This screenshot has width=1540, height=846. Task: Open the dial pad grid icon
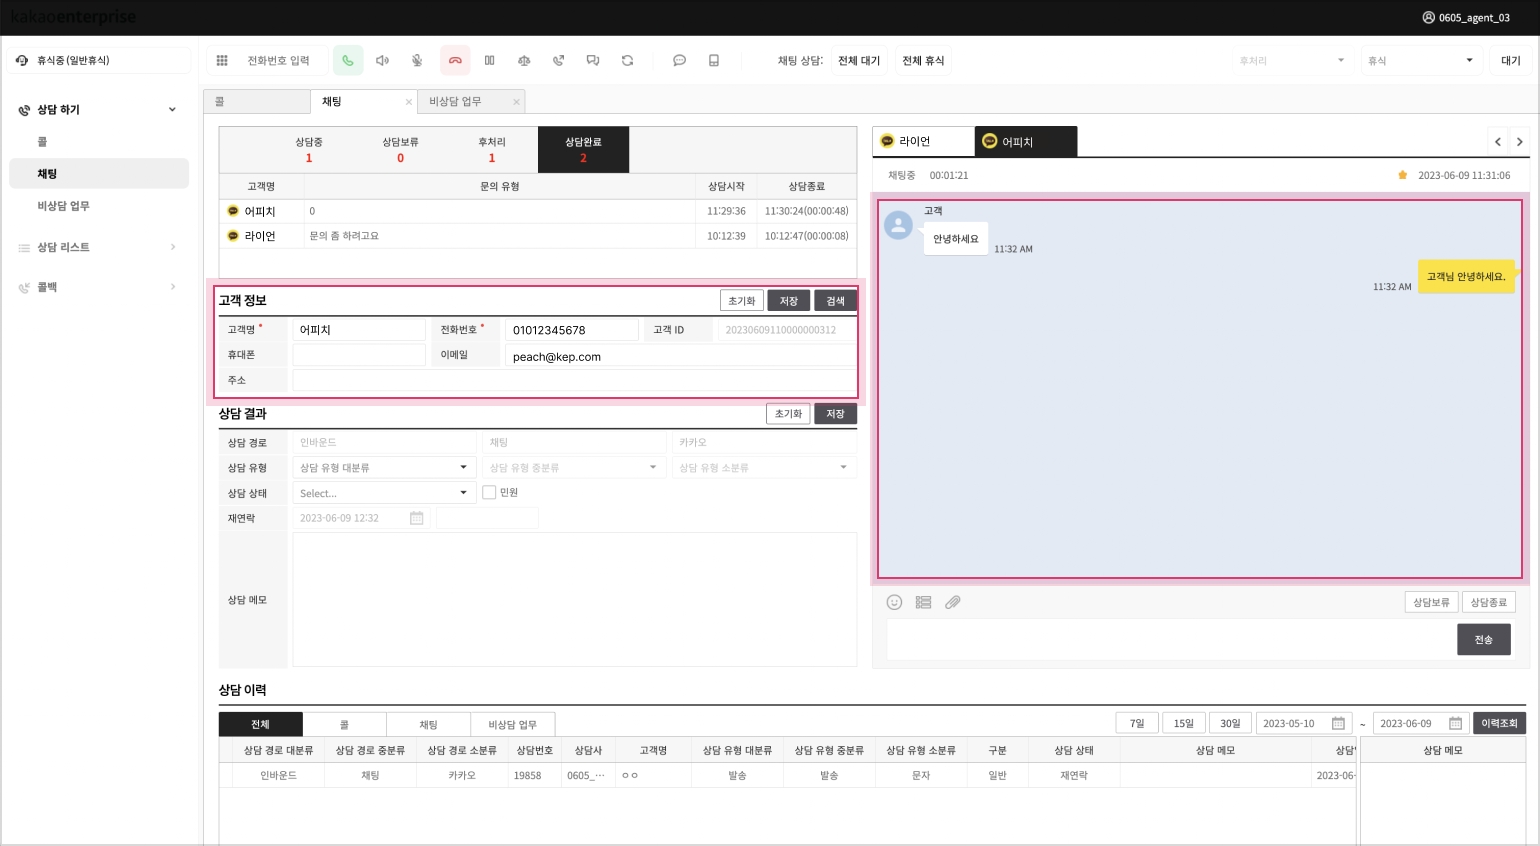tap(222, 61)
